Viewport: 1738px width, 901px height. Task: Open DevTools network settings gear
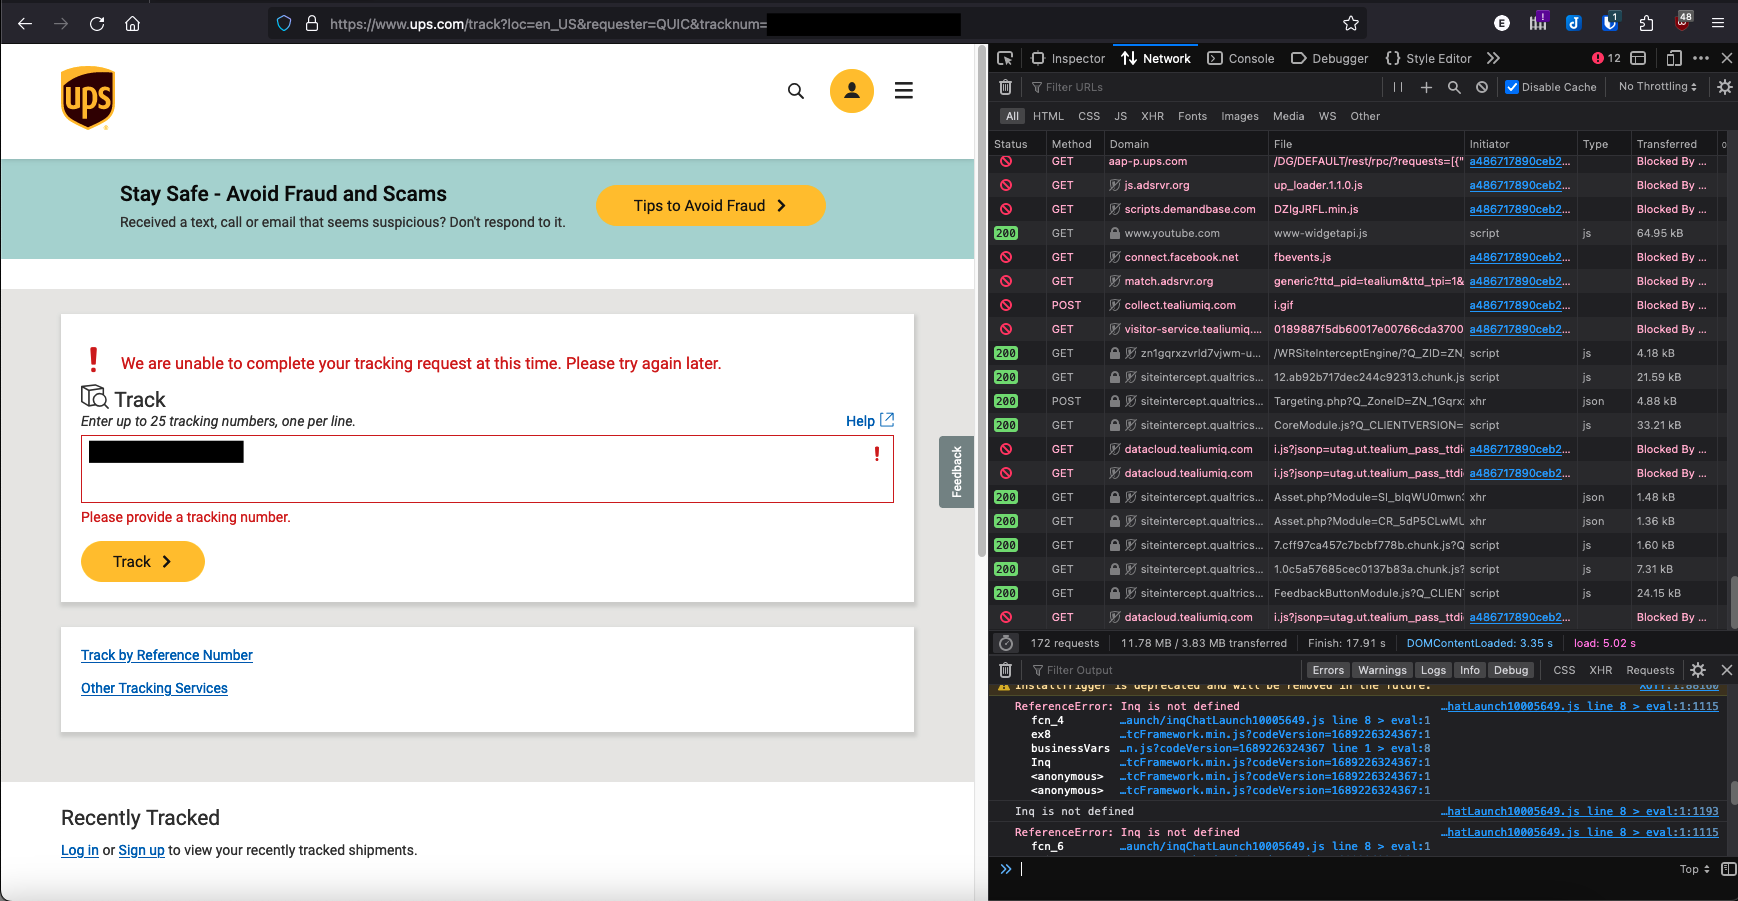click(1724, 87)
